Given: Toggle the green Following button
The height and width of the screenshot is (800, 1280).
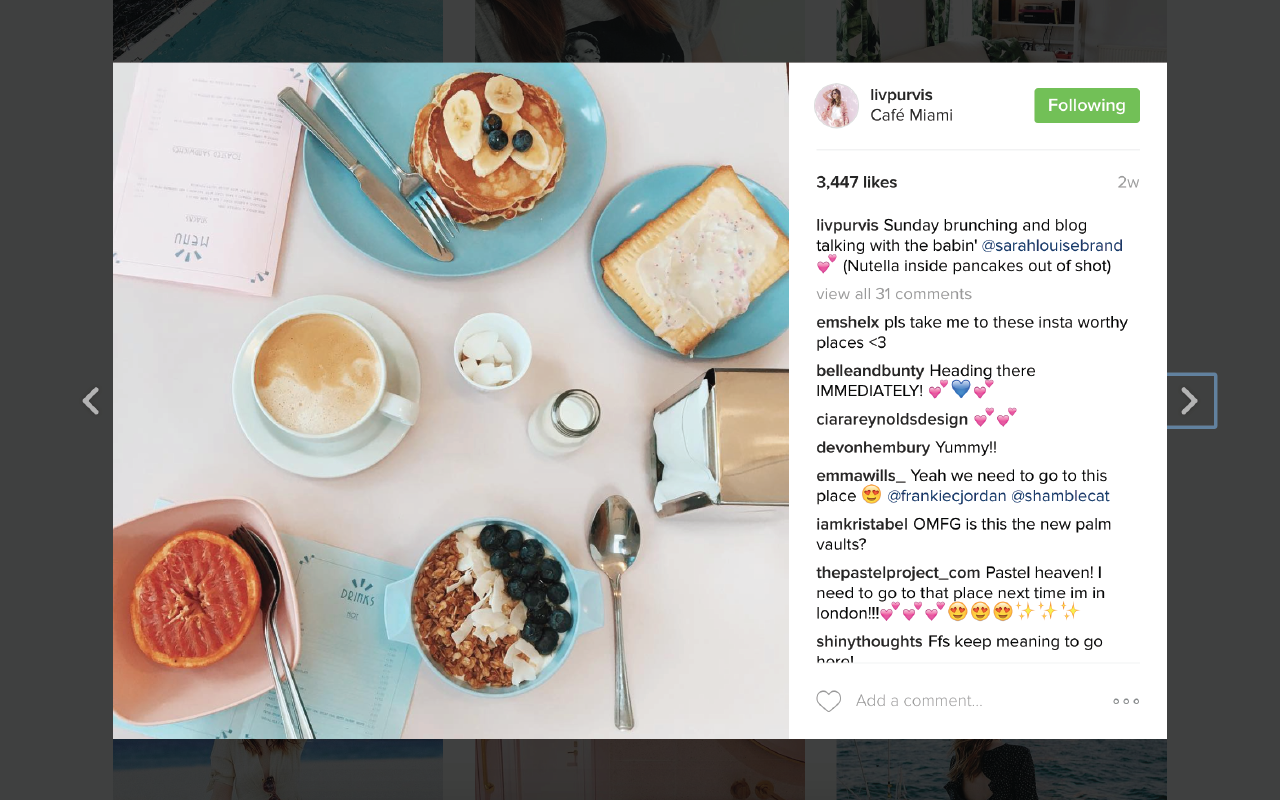Looking at the screenshot, I should tap(1087, 105).
